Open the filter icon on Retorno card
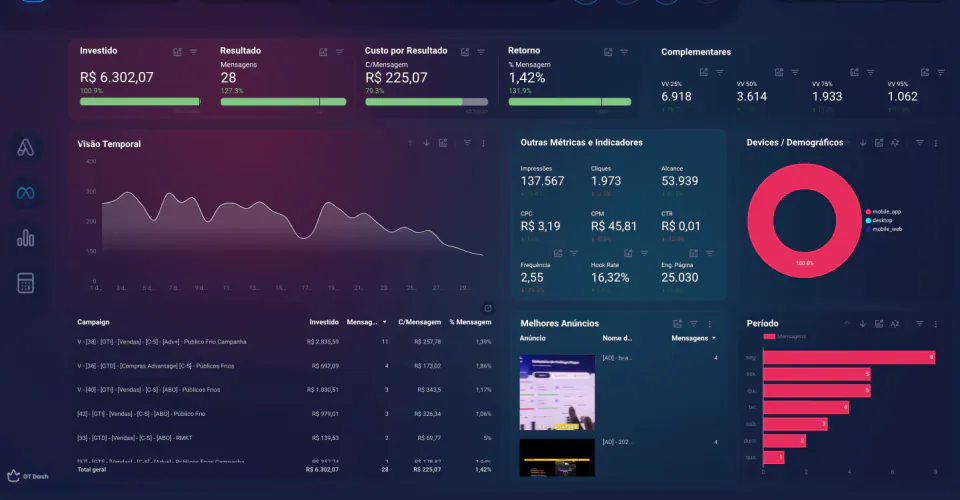Viewport: 960px width, 500px height. pyautogui.click(x=624, y=52)
